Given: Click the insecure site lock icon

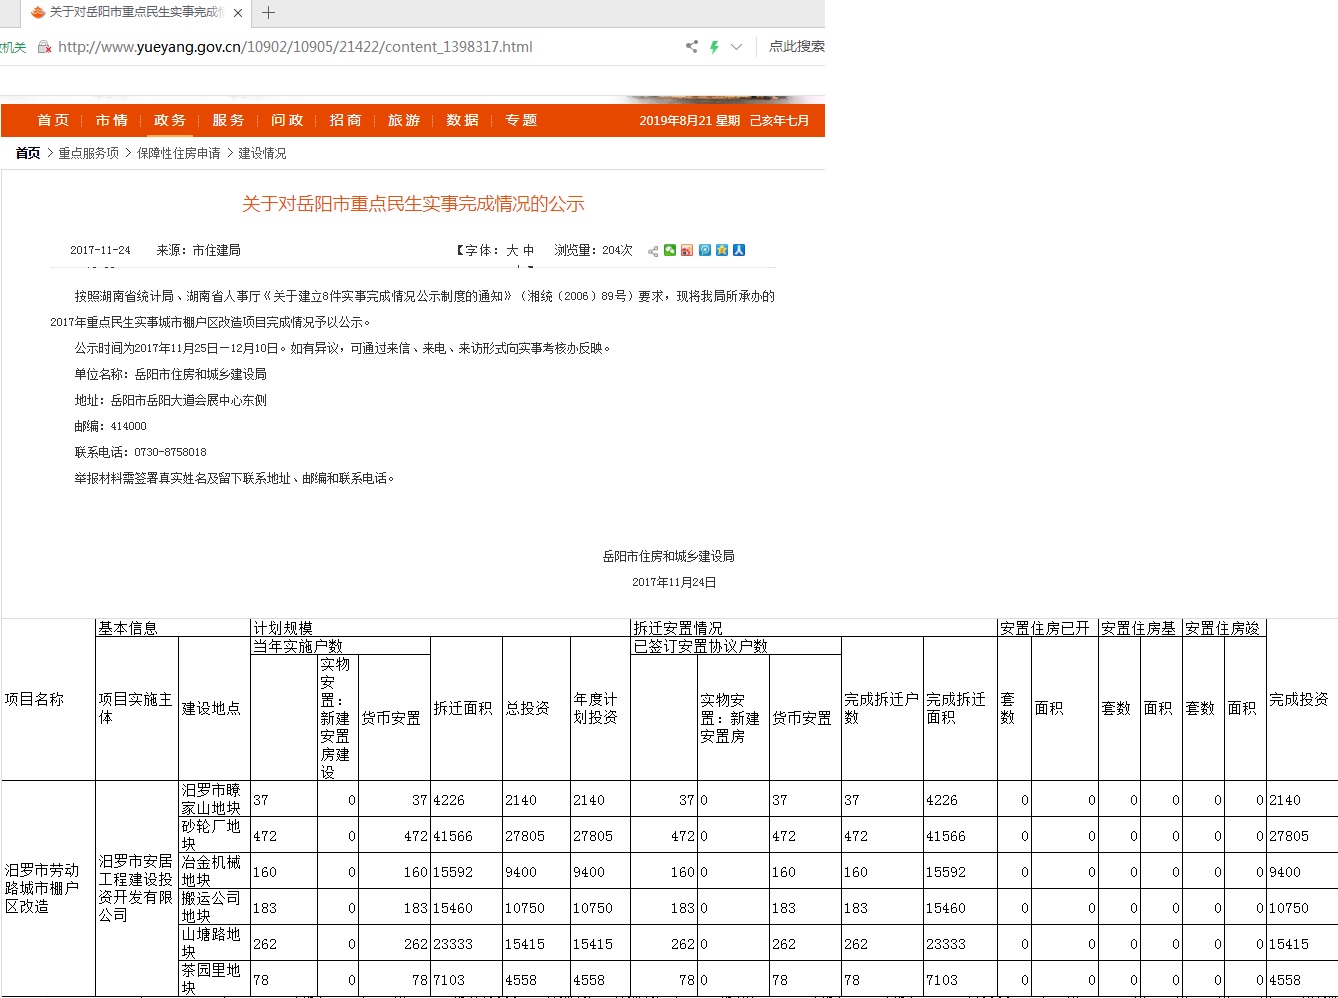Looking at the screenshot, I should (44, 47).
